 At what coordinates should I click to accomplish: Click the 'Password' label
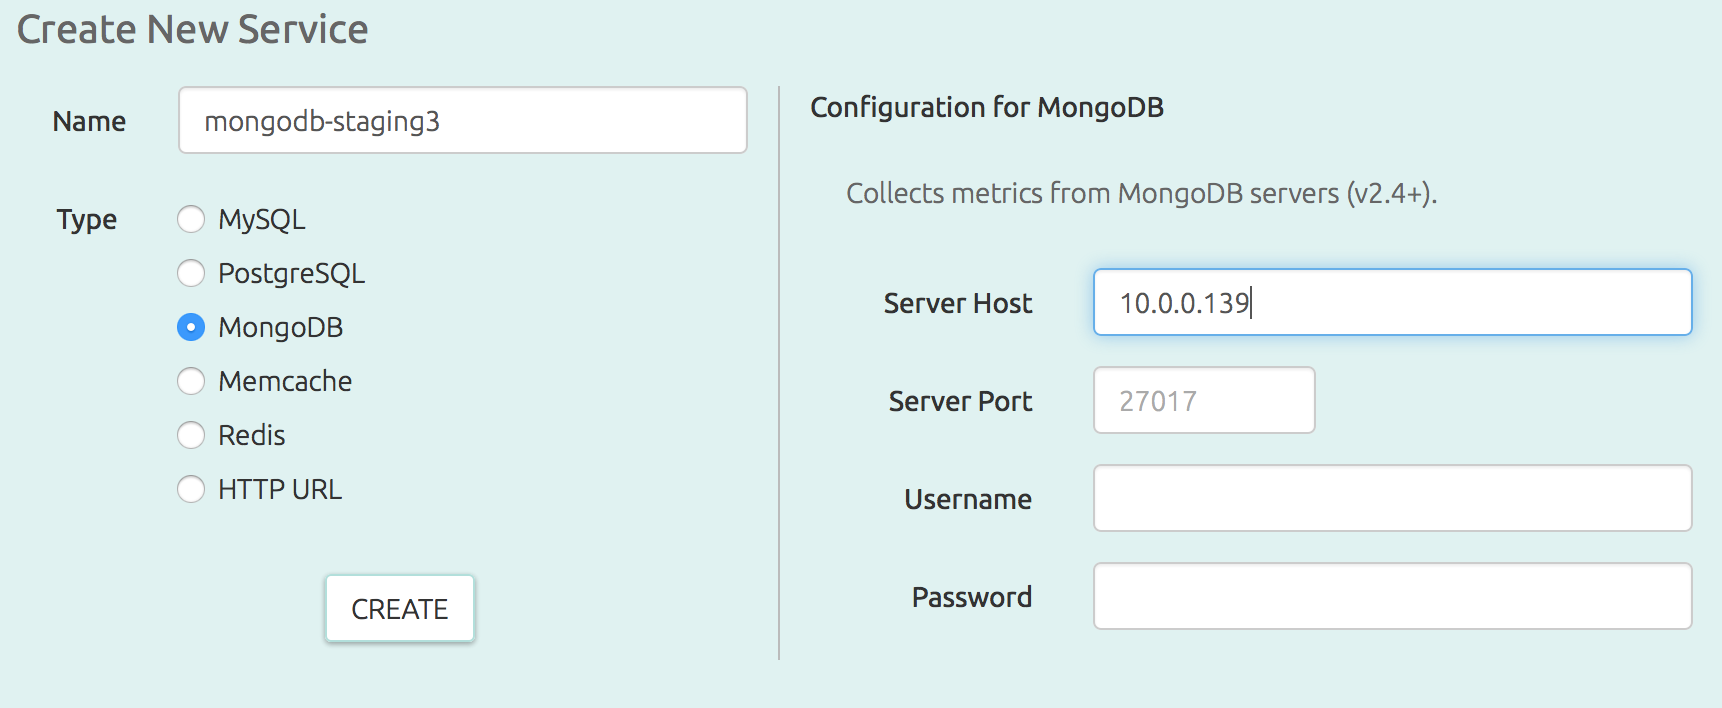point(972,597)
